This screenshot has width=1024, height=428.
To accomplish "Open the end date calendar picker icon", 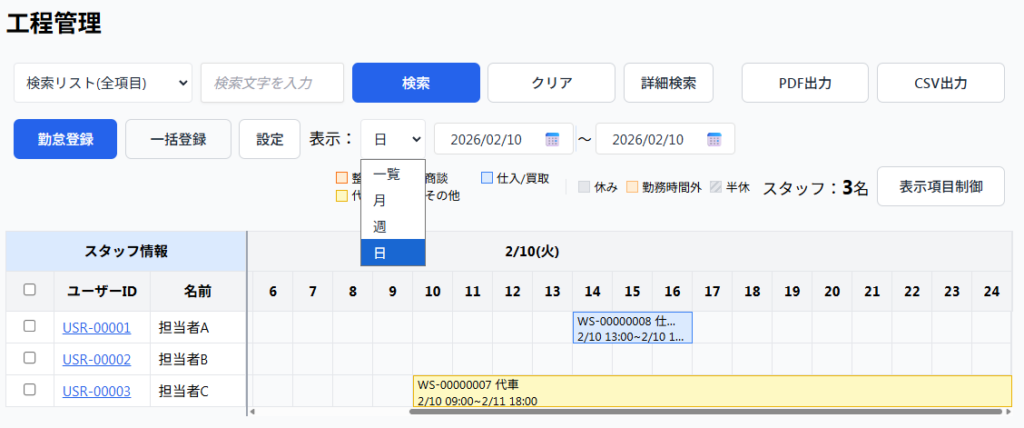I will coord(714,139).
